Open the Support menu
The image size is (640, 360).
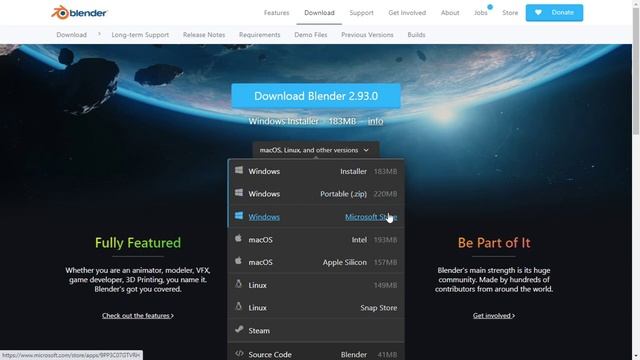[x=361, y=13]
